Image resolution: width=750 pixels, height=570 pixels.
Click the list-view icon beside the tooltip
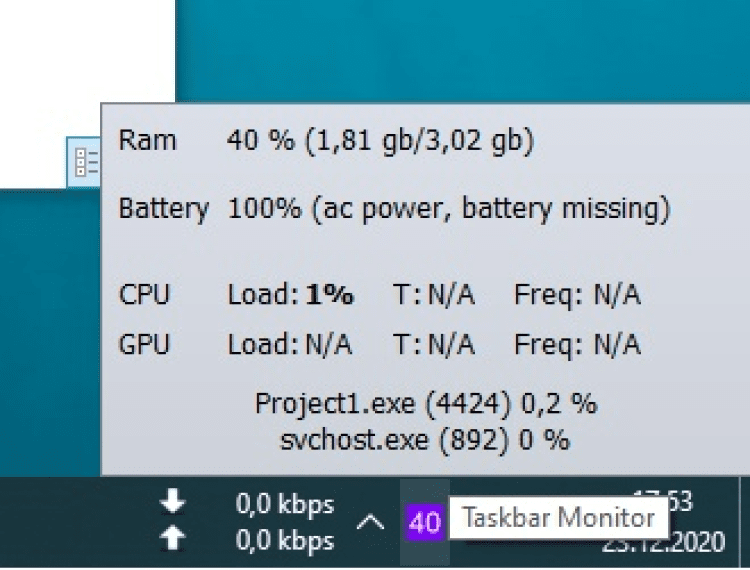[x=85, y=161]
